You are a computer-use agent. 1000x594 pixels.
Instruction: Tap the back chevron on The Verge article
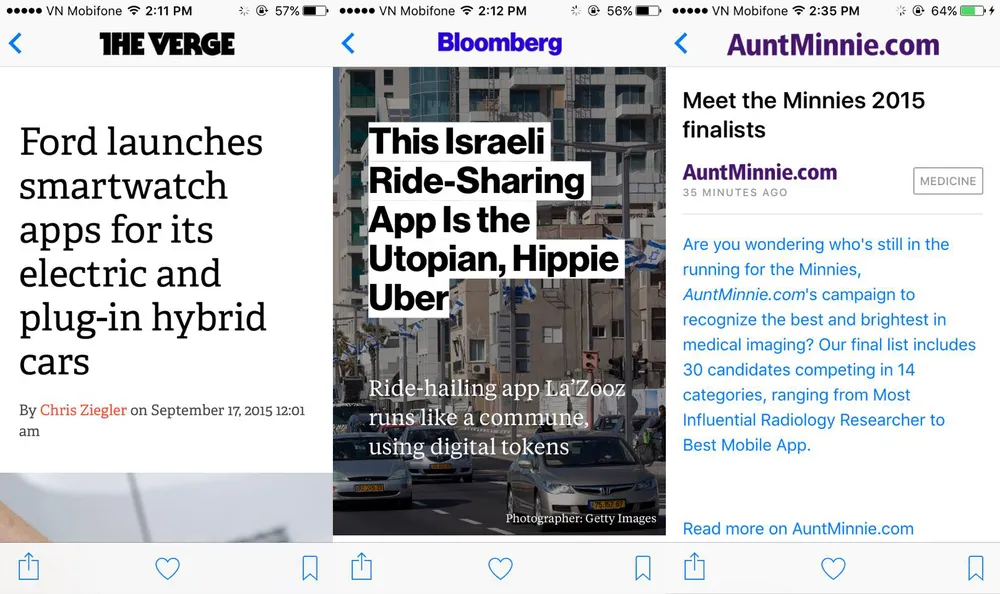pos(15,43)
